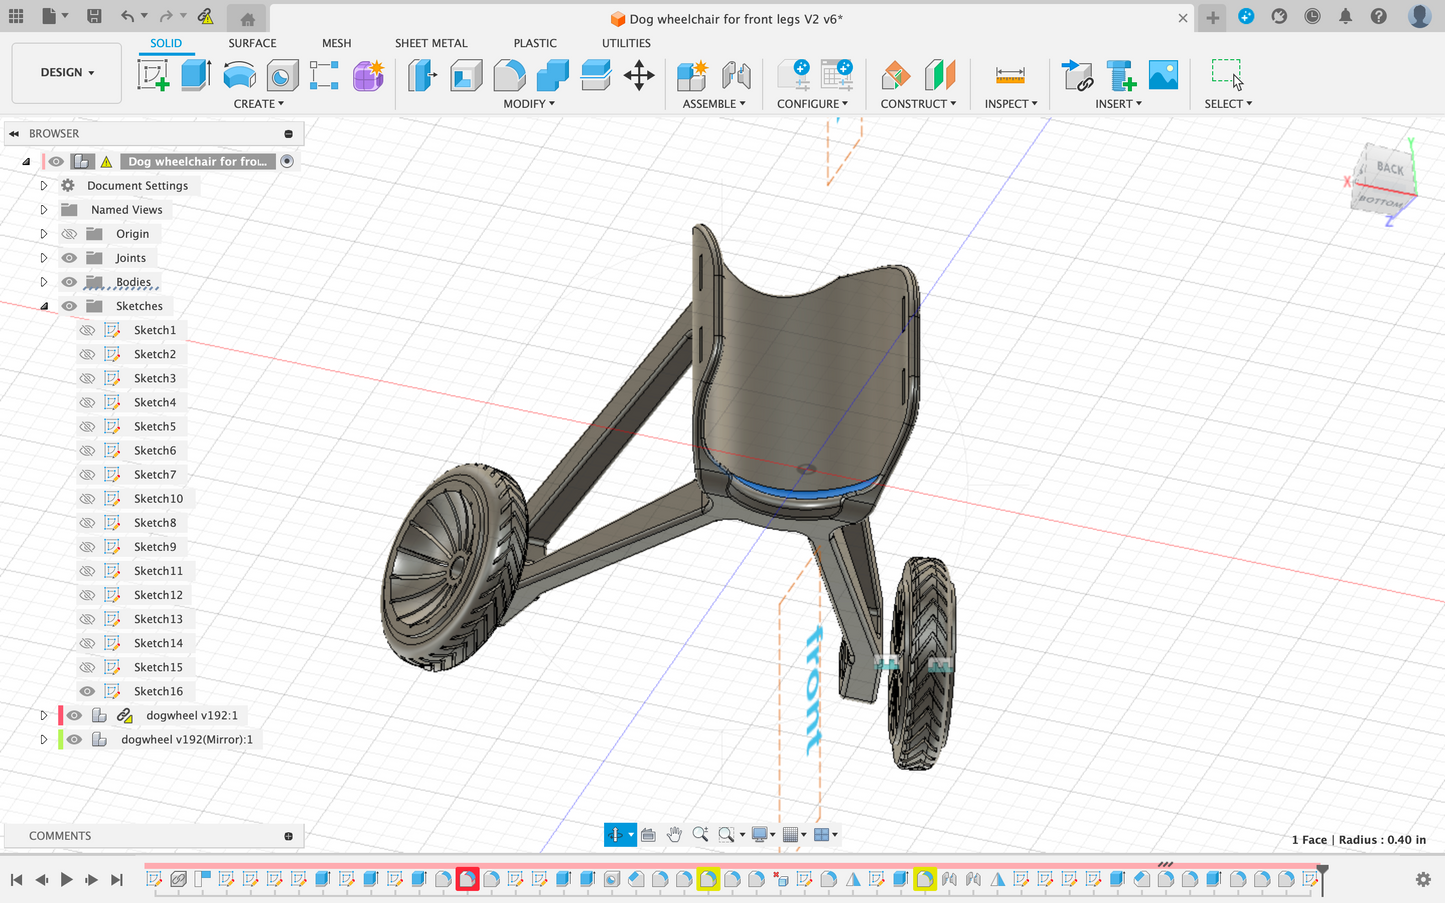Open the timeline settings gear

click(x=1423, y=879)
